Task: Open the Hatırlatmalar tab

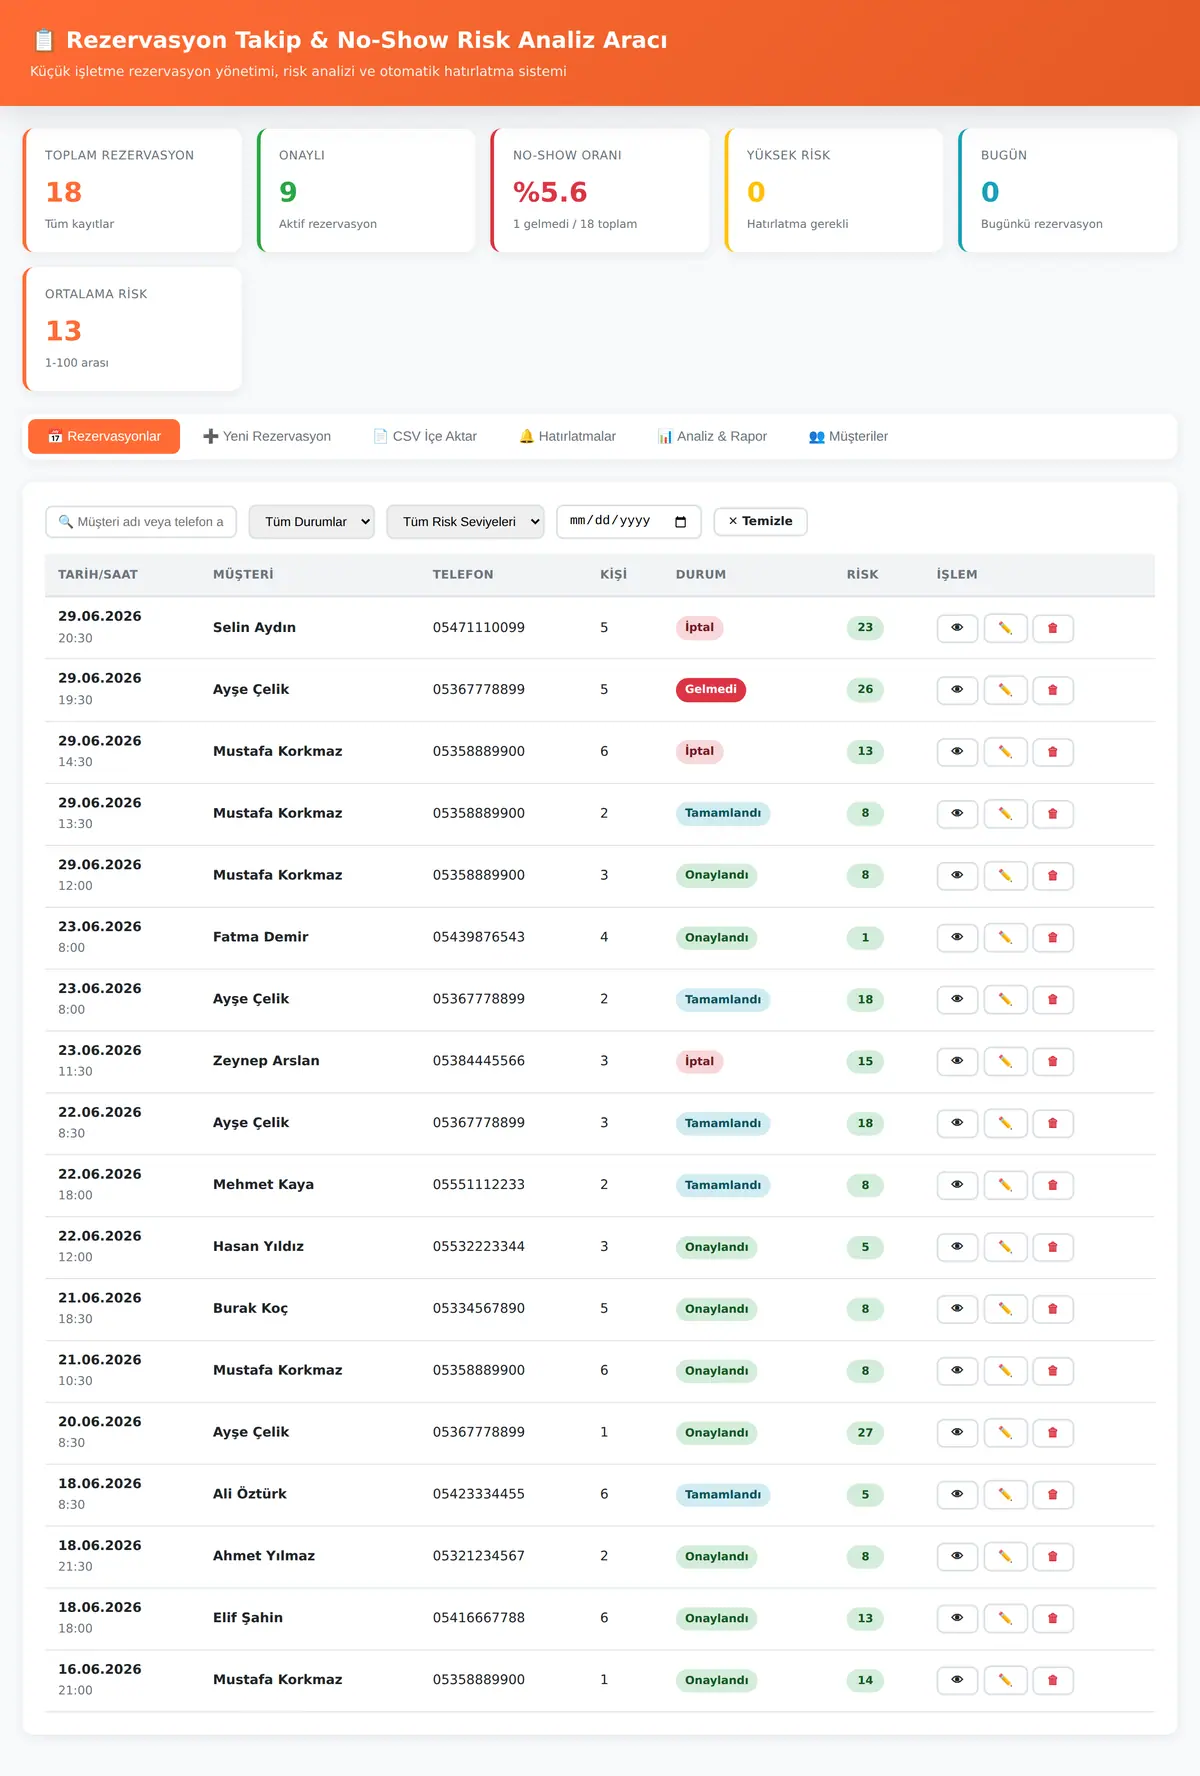Action: pos(567,436)
